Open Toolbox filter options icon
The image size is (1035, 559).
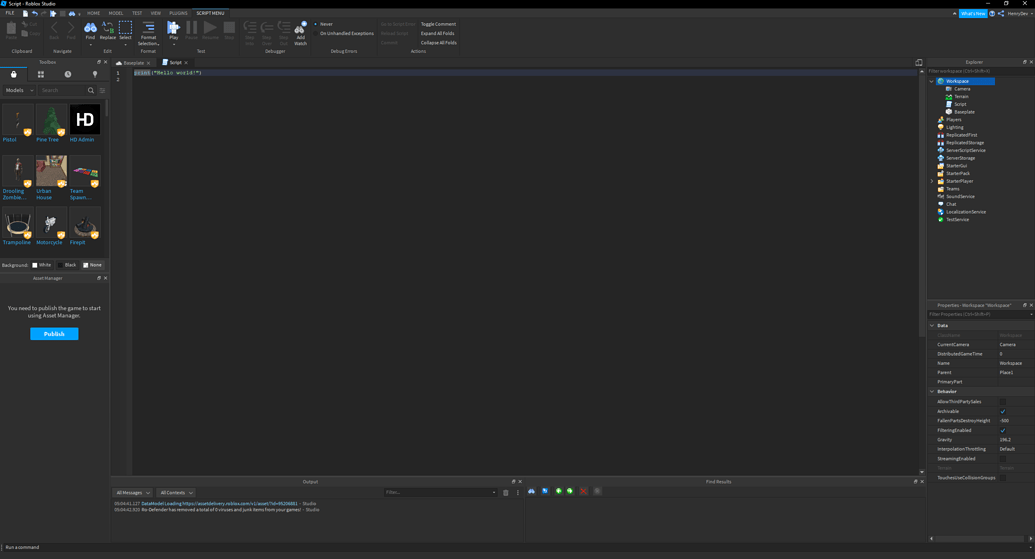(x=102, y=90)
